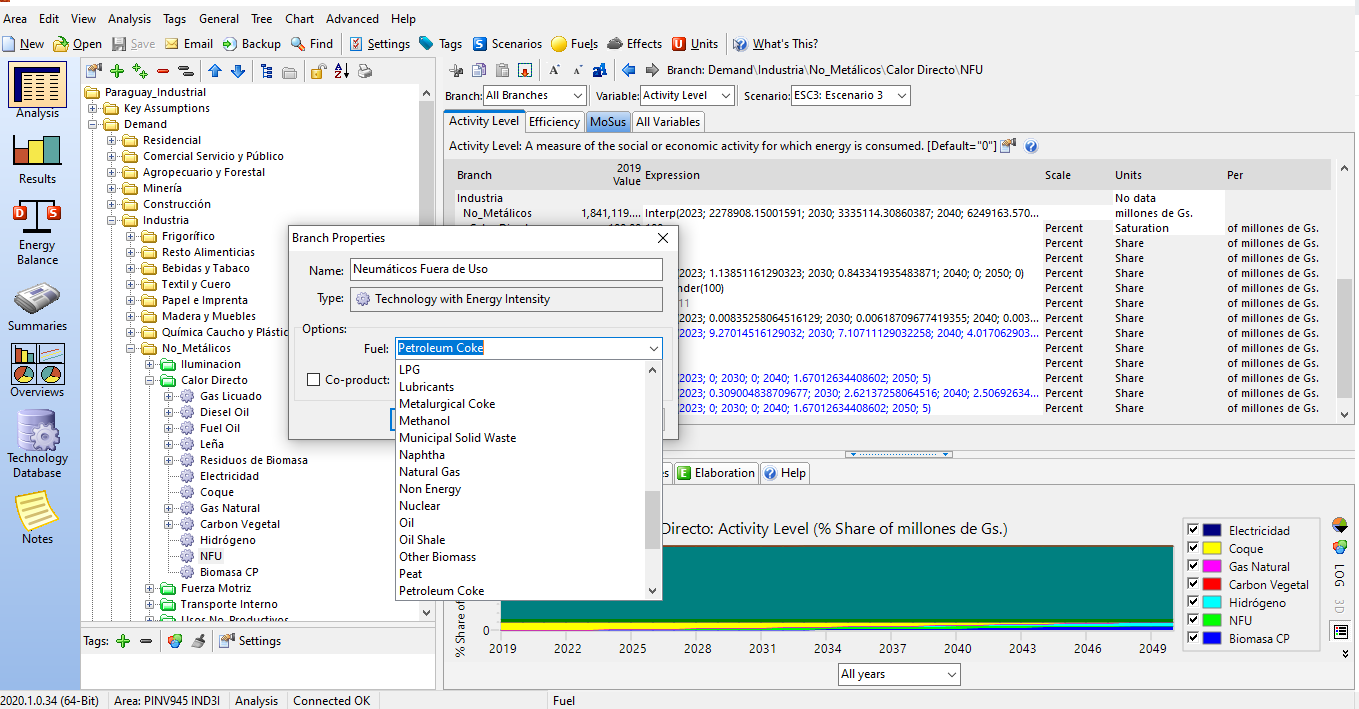The image size is (1359, 709).
Task: Click the LOG scale chart icon
Action: tap(1340, 576)
